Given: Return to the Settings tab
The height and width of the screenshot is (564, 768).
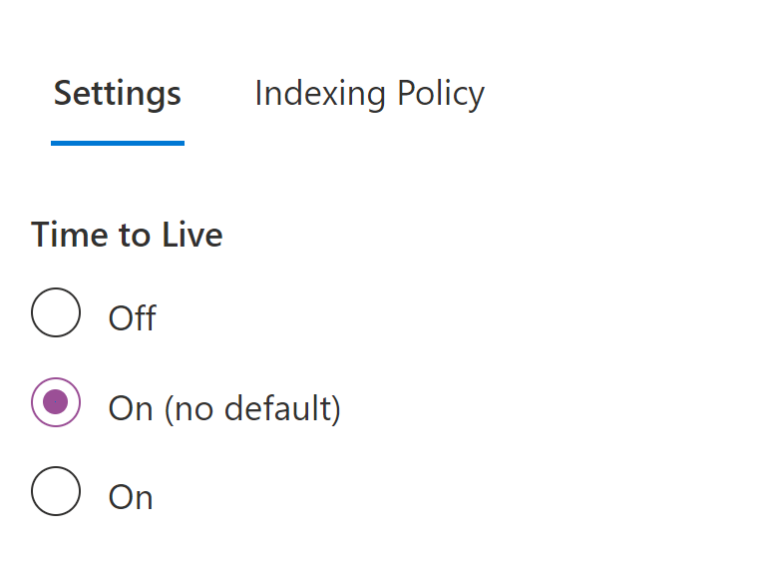Looking at the screenshot, I should click(117, 93).
